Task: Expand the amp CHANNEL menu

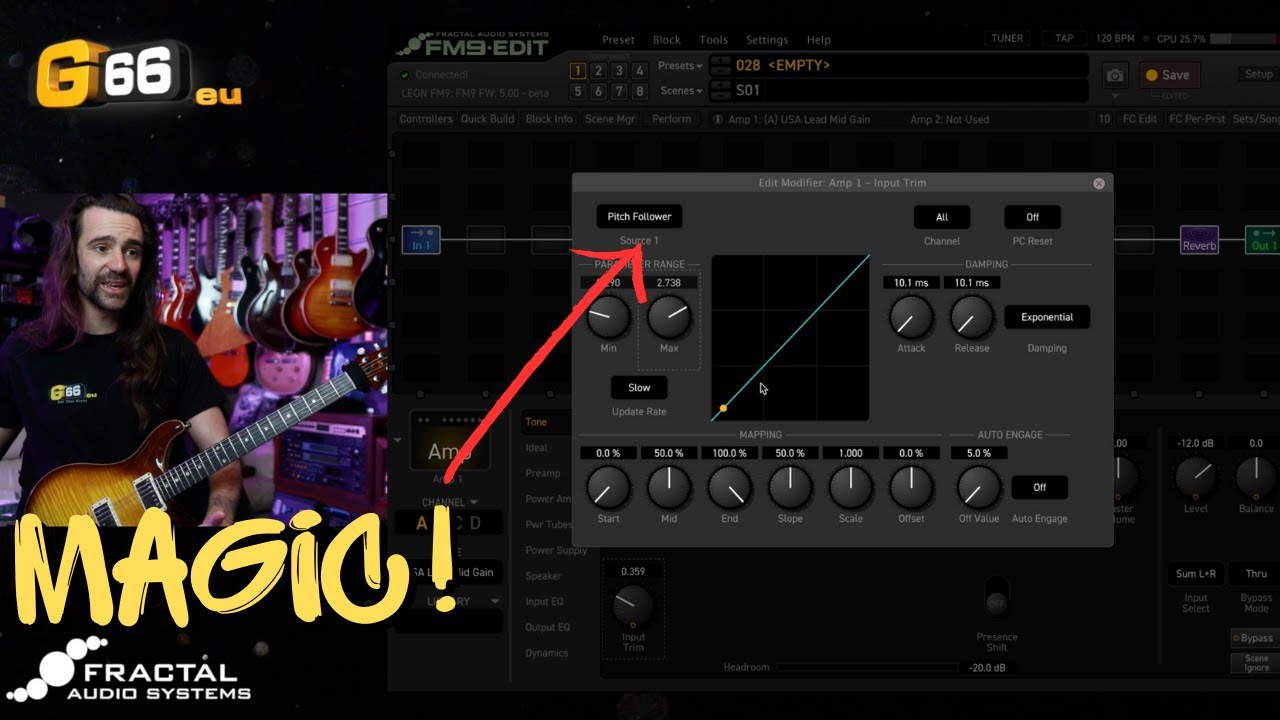Action: pyautogui.click(x=450, y=502)
